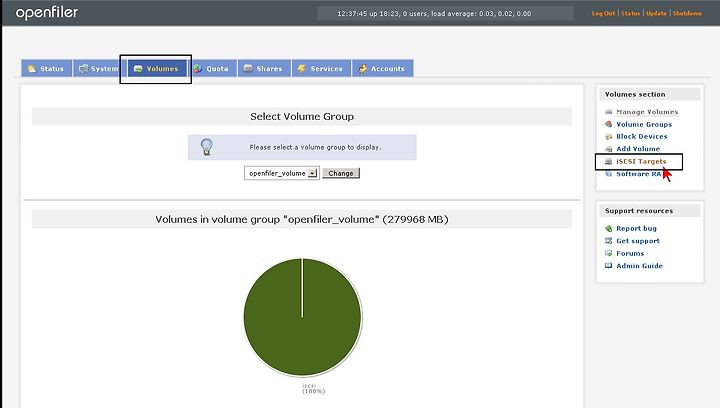This screenshot has width=720, height=408.
Task: Open the Report bug link
Action: 636,228
